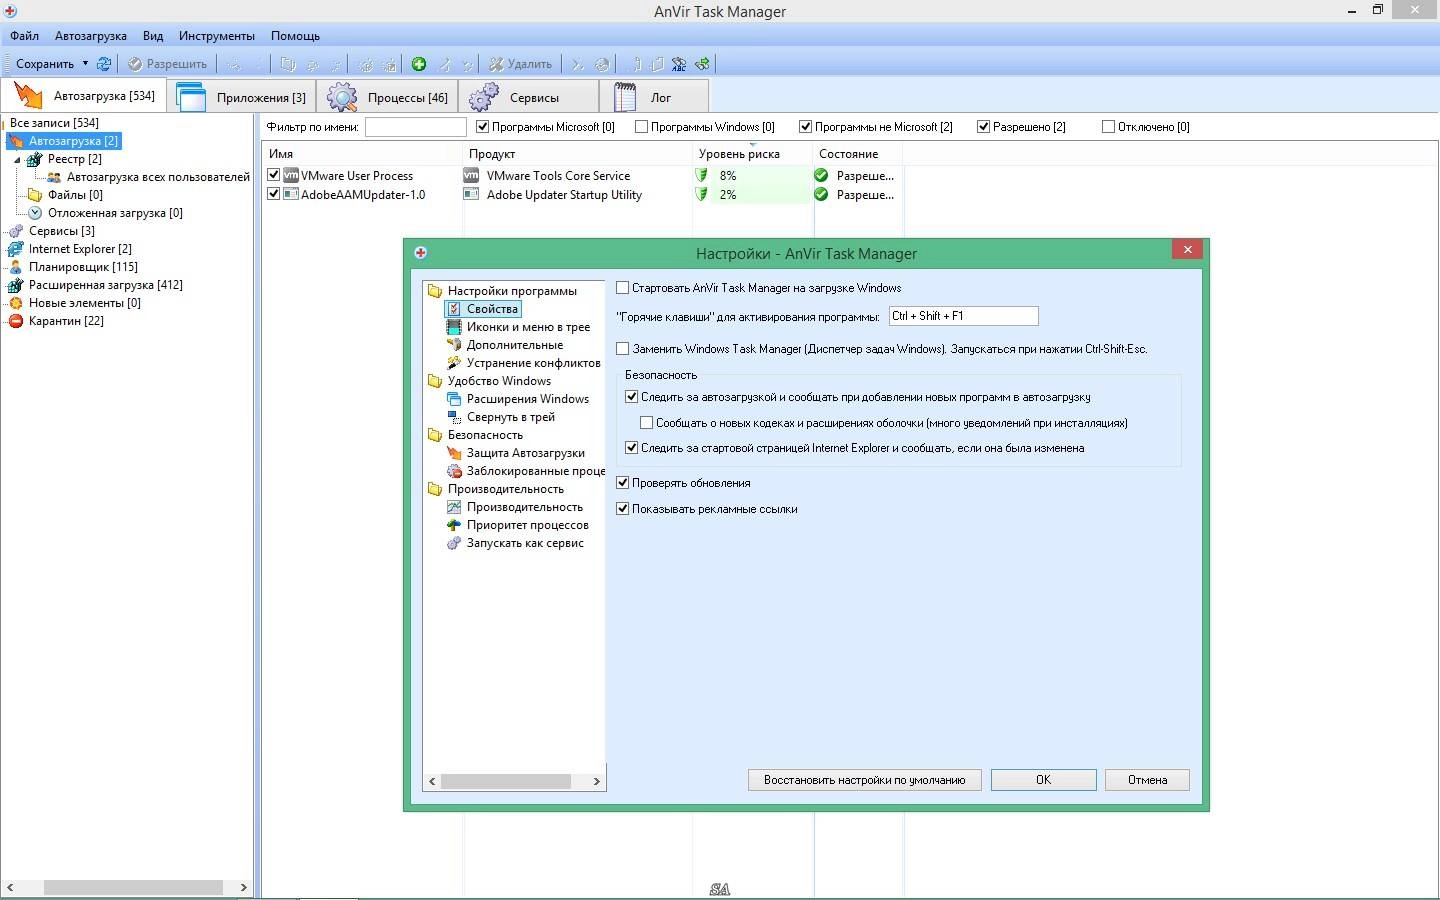
Task: Click the refresh icon next to Сохранить
Action: pos(103,64)
